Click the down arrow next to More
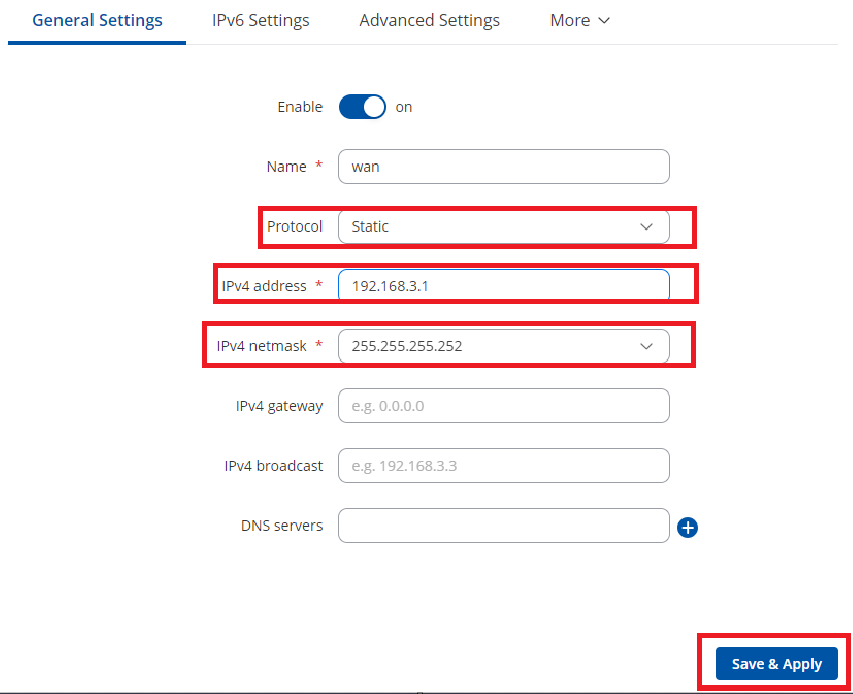 [604, 21]
